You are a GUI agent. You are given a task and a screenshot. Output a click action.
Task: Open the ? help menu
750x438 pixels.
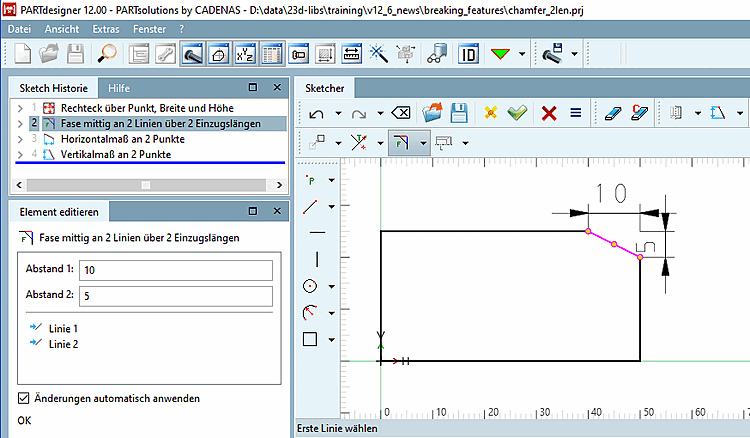(181, 29)
